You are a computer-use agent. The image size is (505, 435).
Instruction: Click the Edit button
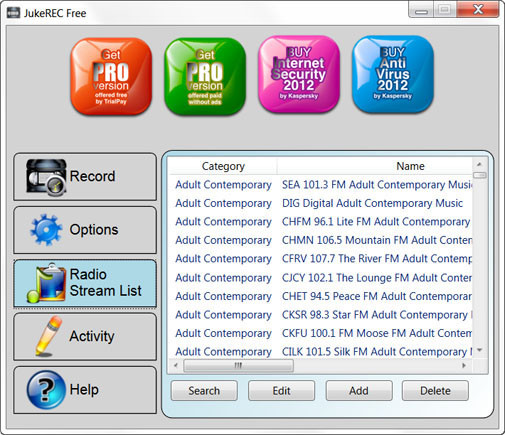click(281, 391)
